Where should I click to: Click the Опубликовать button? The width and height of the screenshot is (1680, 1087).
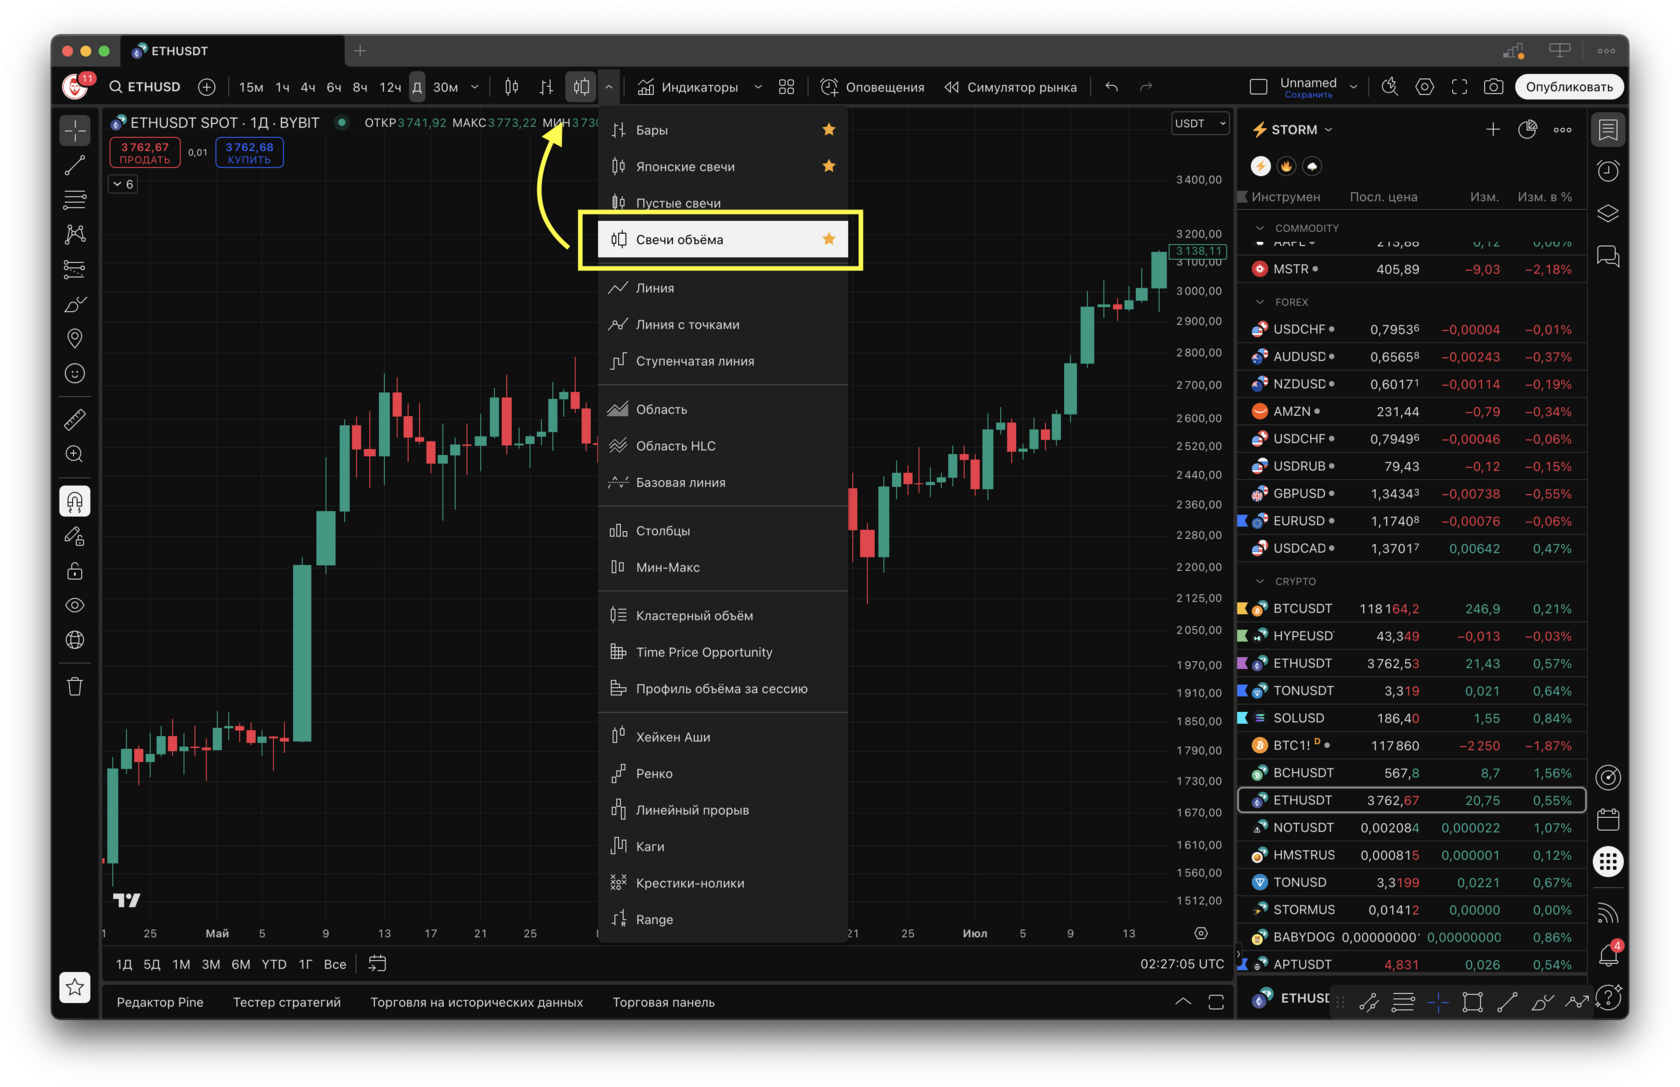(x=1569, y=87)
